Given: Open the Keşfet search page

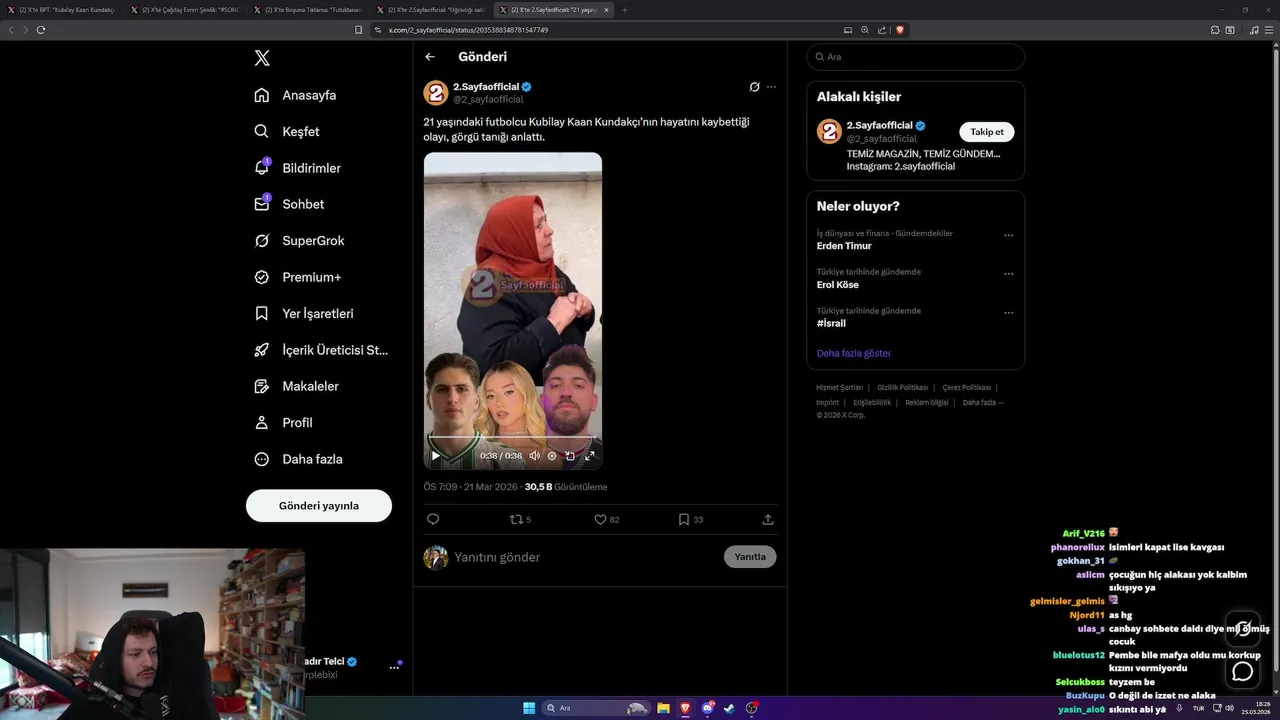Looking at the screenshot, I should point(287,131).
